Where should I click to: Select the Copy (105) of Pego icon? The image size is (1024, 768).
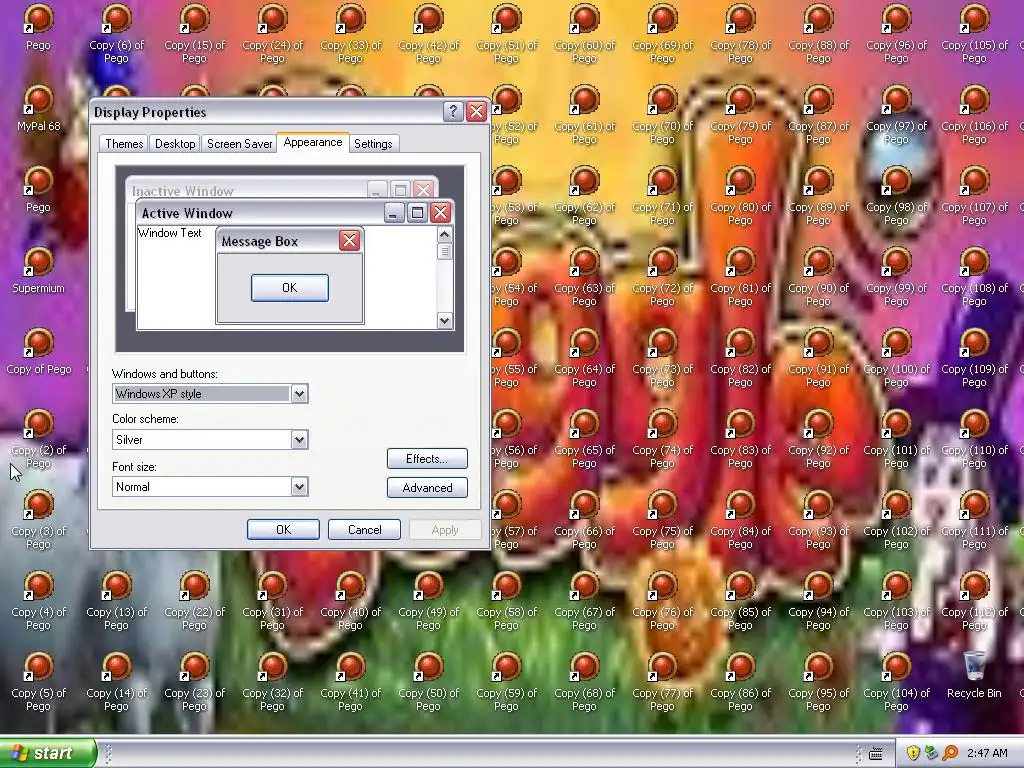(x=974, y=33)
